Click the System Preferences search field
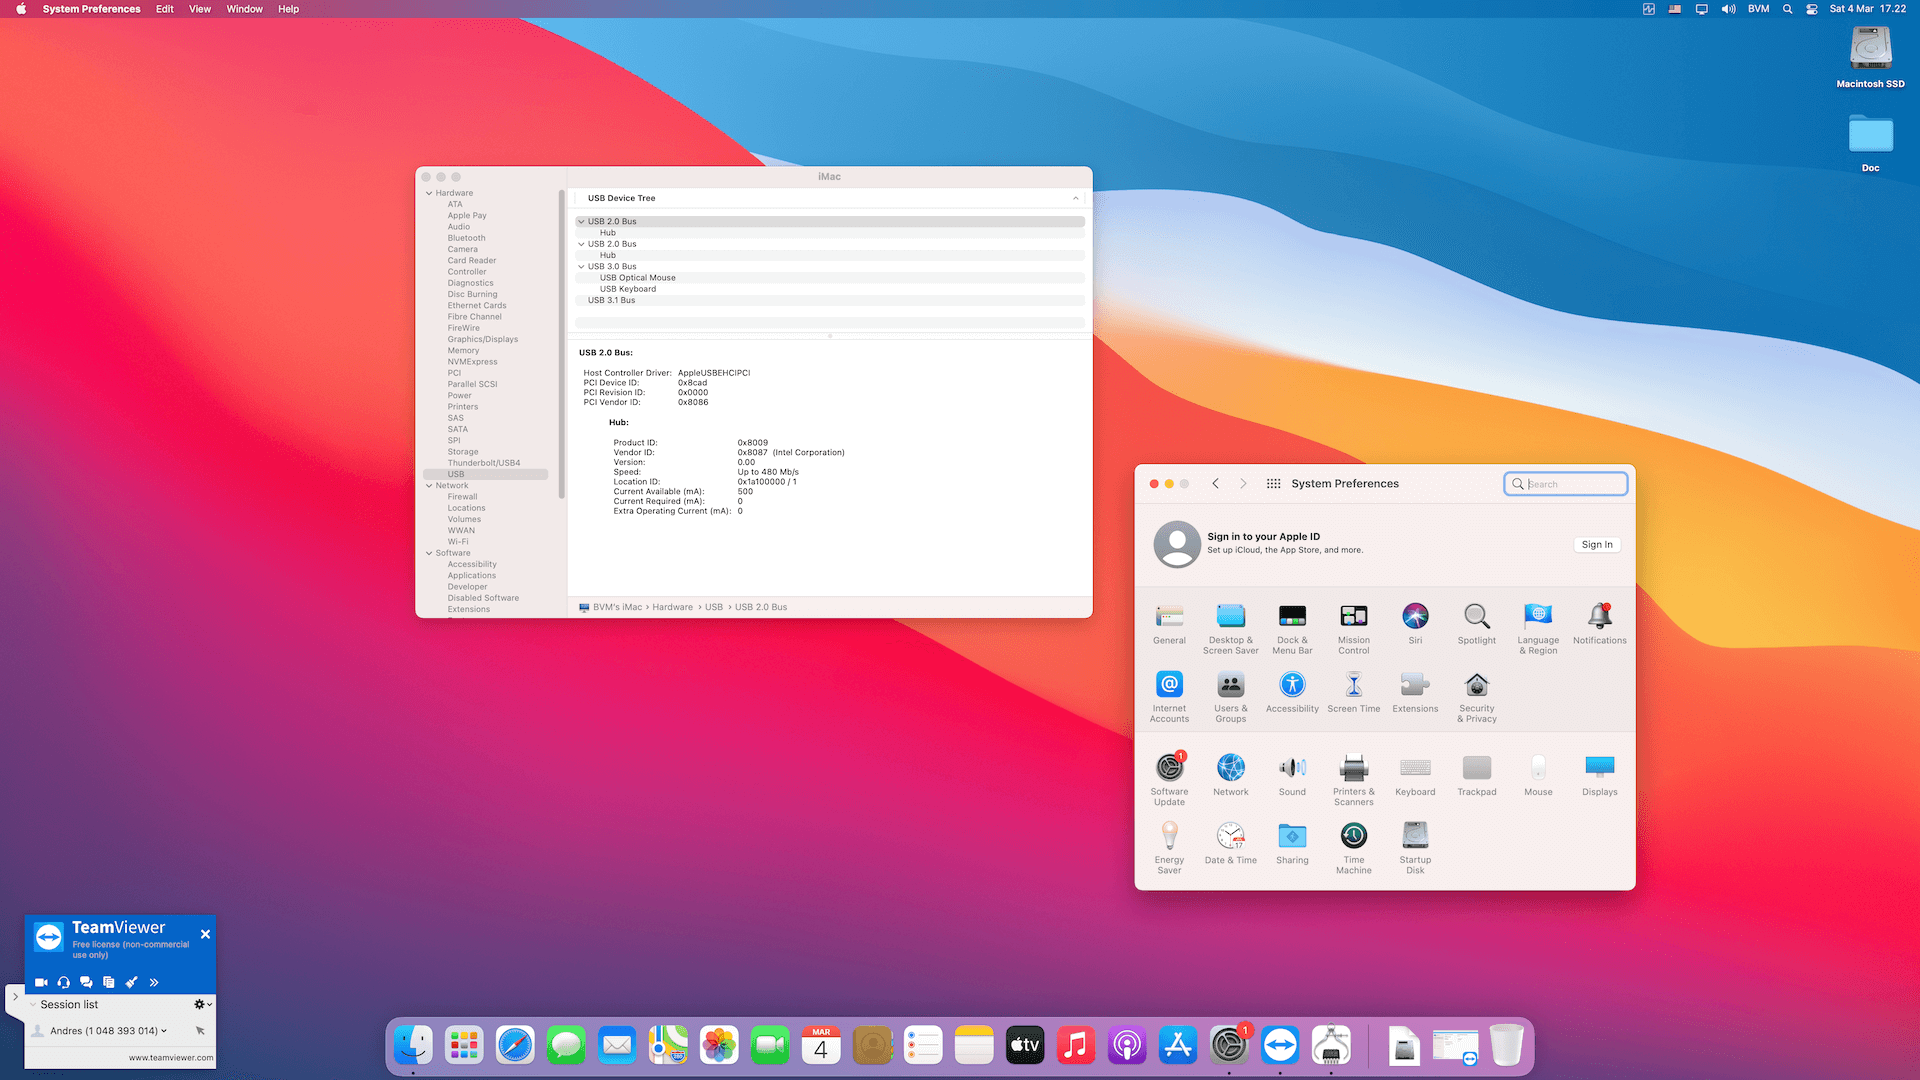Screen dimensions: 1920x1080 click(1570, 484)
